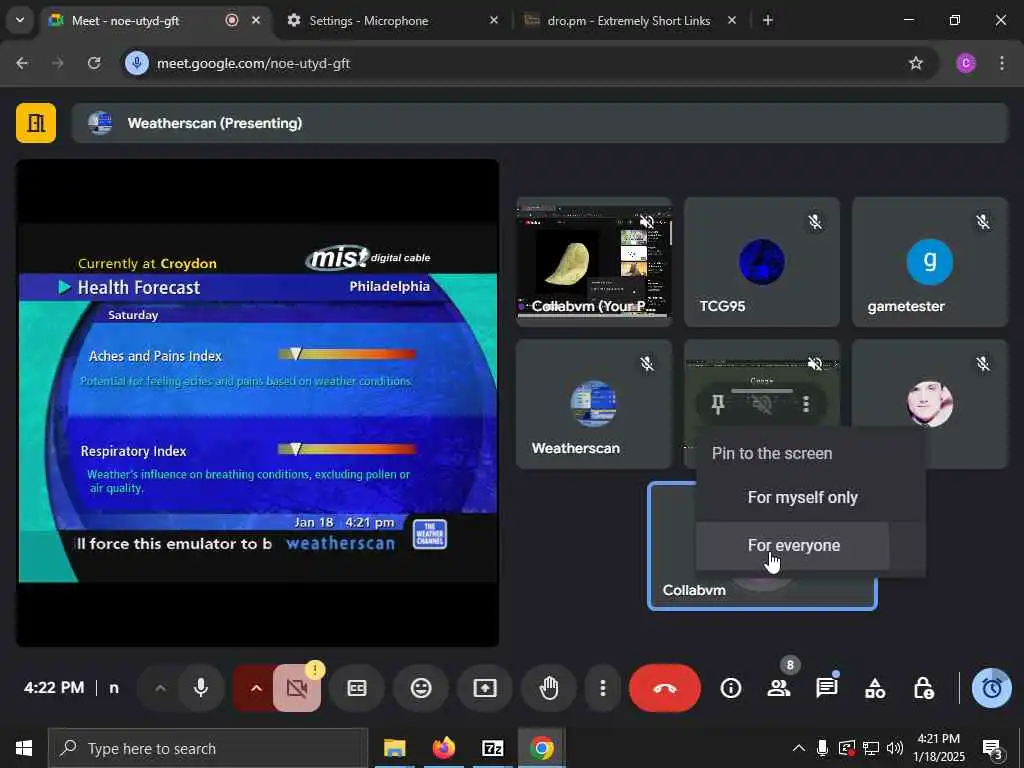Bookmark this page with the star
The width and height of the screenshot is (1024, 768).
pyautogui.click(x=916, y=63)
